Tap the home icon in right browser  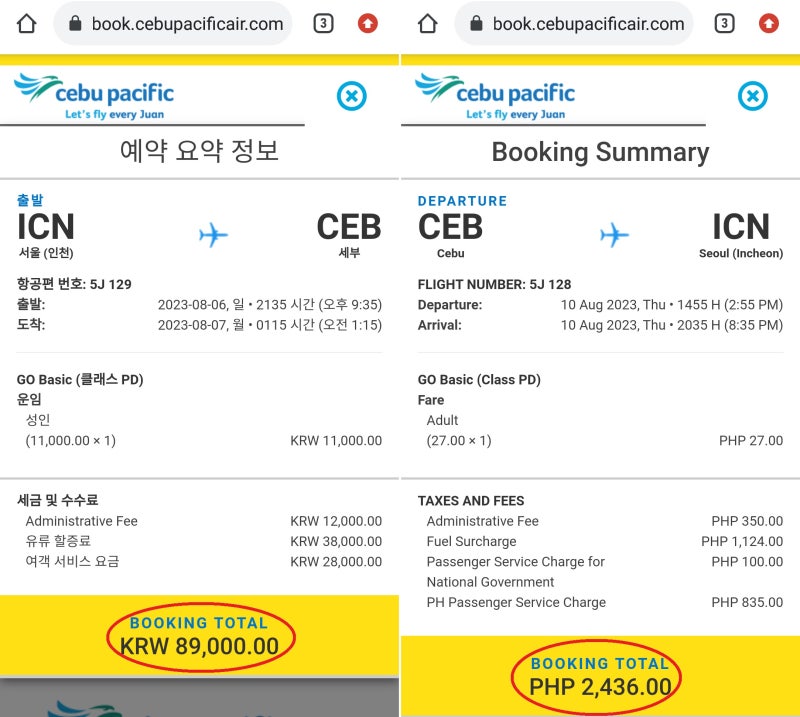click(x=428, y=23)
